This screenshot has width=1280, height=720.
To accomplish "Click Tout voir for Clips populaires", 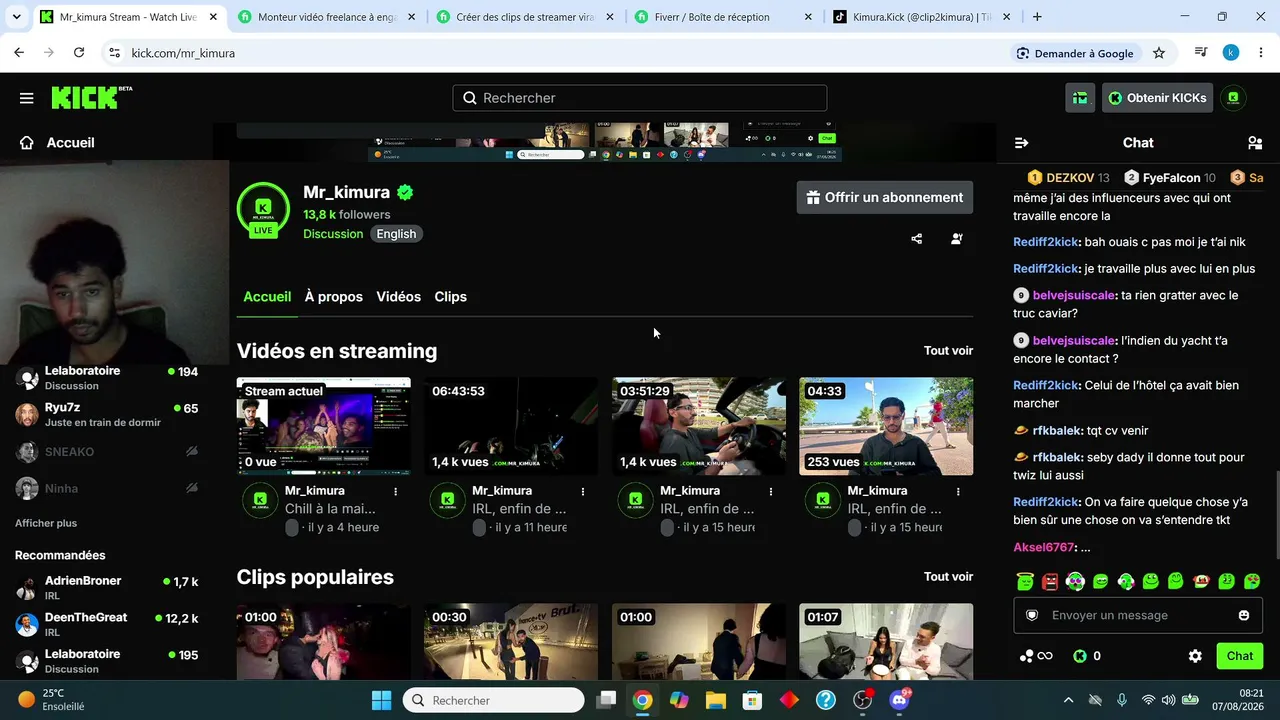I will point(948,577).
